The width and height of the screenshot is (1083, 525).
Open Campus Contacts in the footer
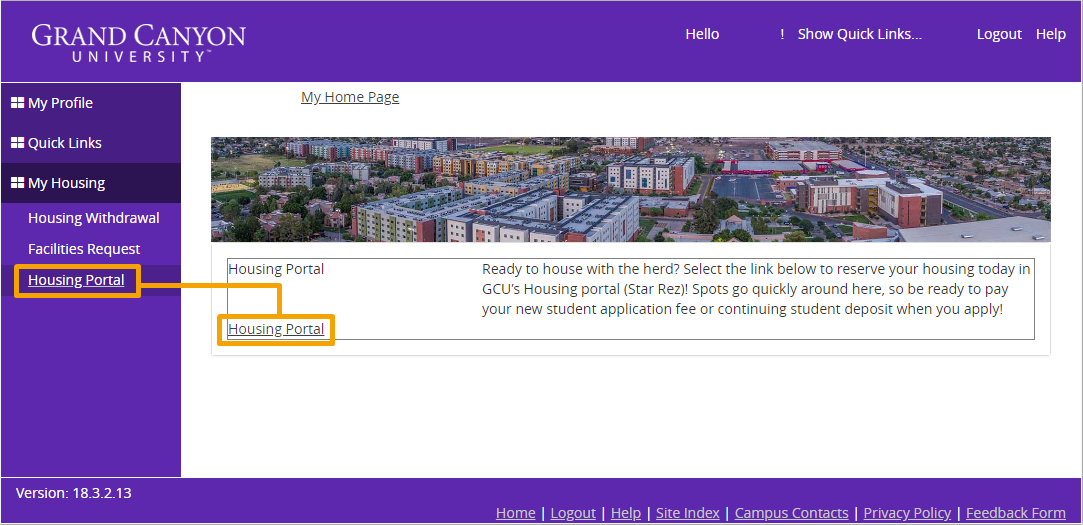792,513
